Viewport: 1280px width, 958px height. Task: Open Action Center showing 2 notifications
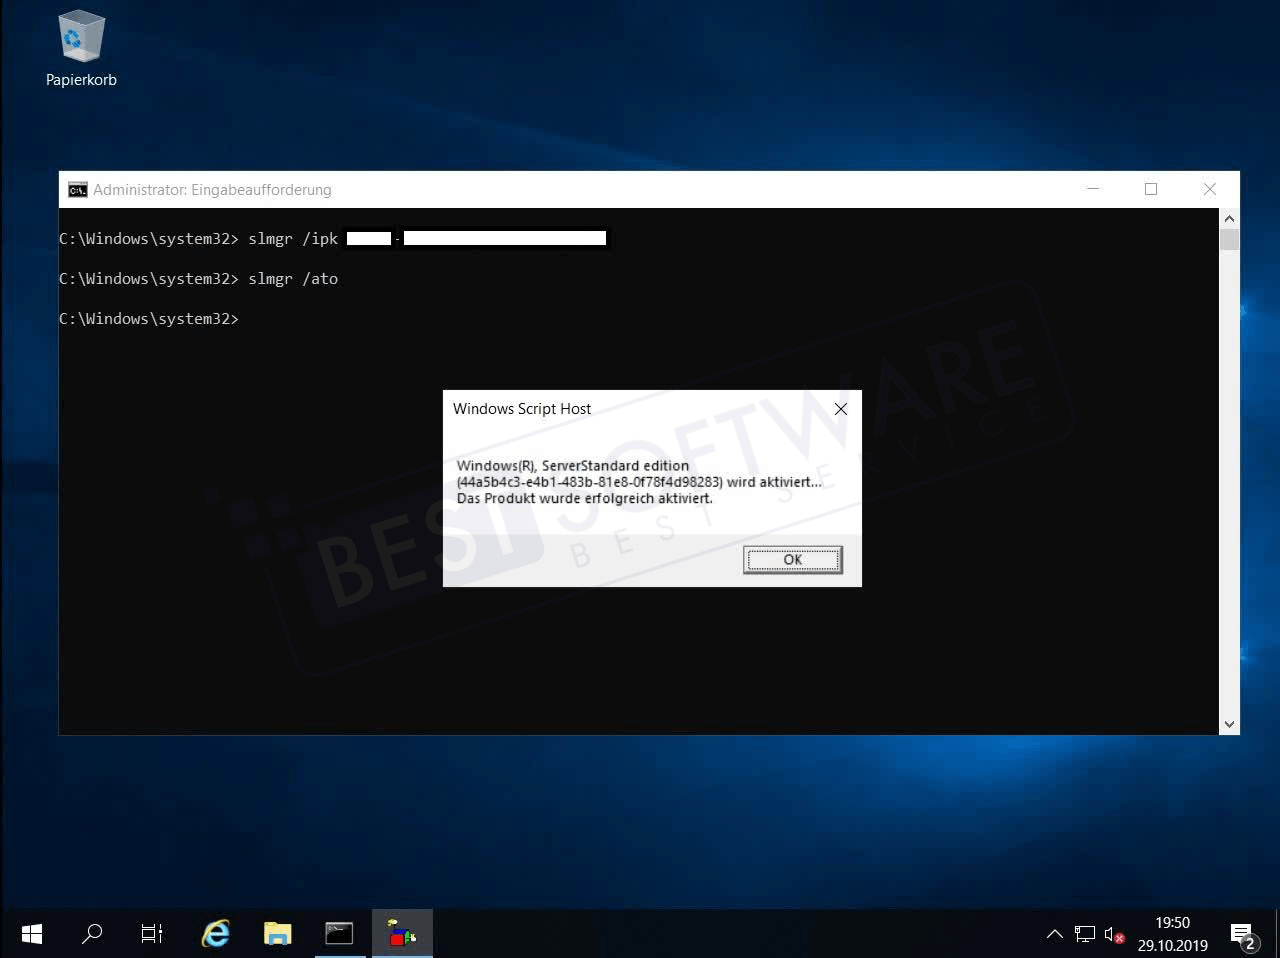[x=1243, y=933]
